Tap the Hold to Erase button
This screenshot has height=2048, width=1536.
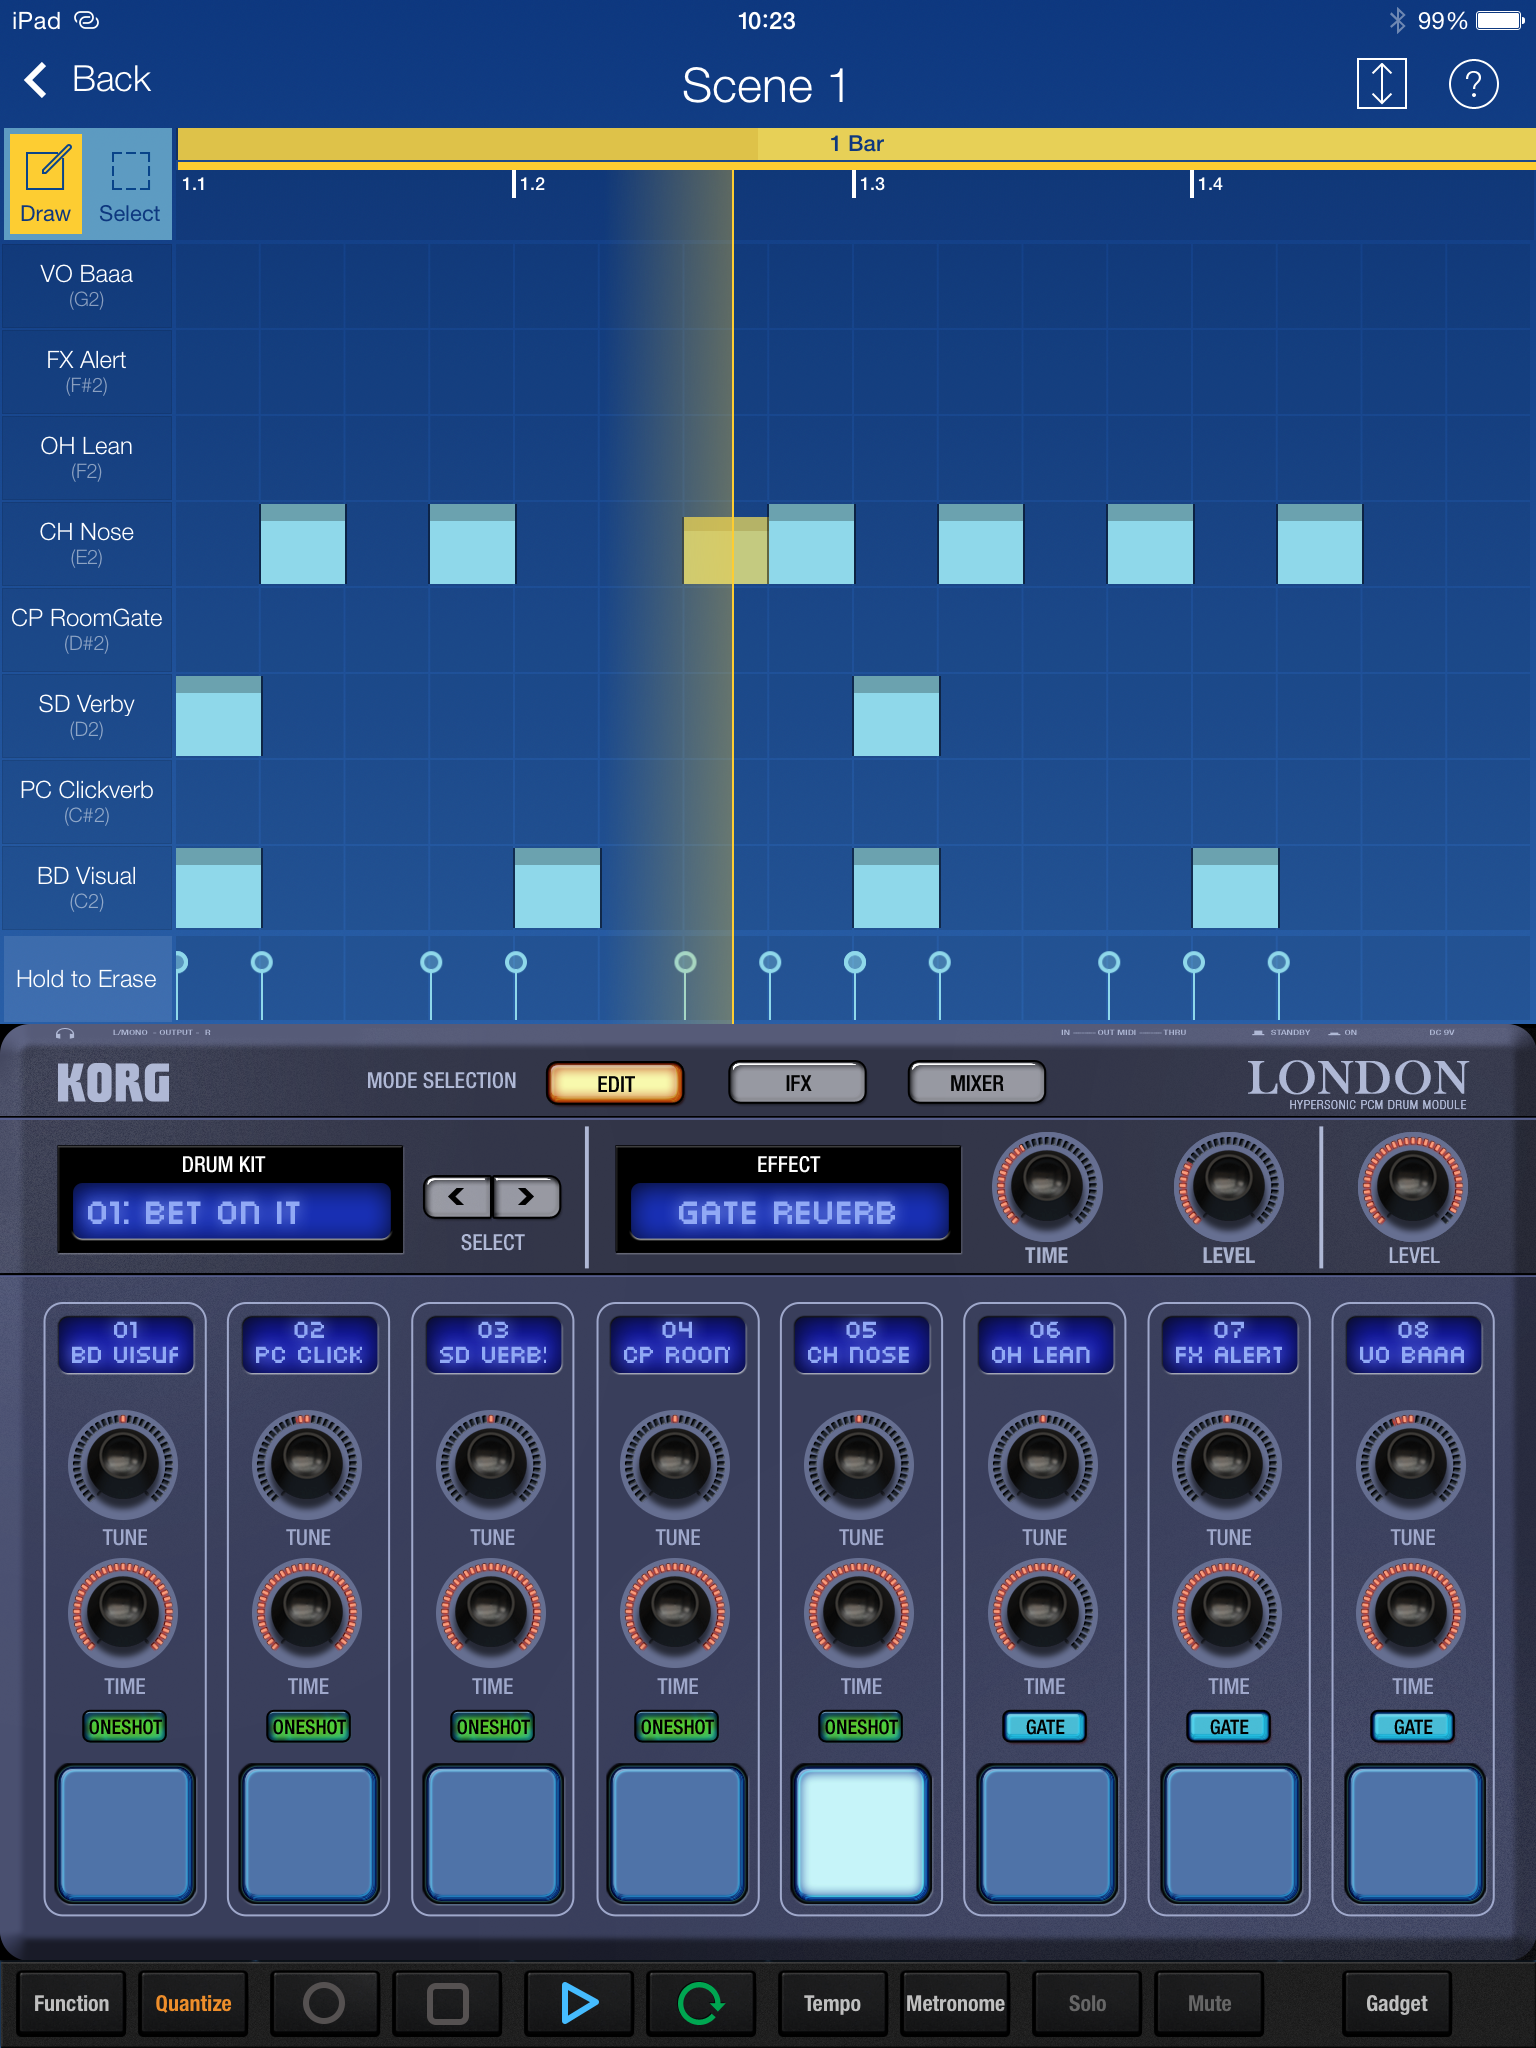(87, 979)
